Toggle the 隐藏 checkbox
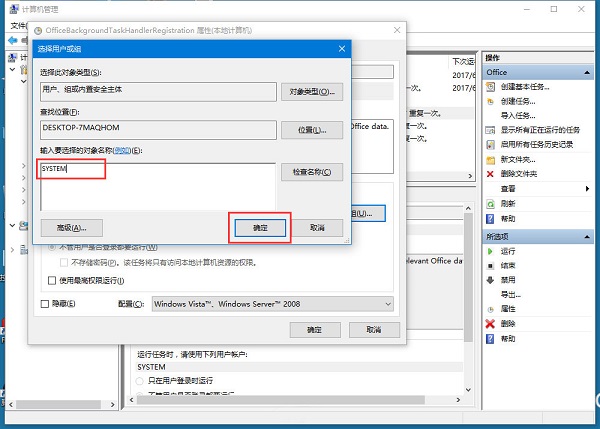This screenshot has height=429, width=600. [x=44, y=304]
